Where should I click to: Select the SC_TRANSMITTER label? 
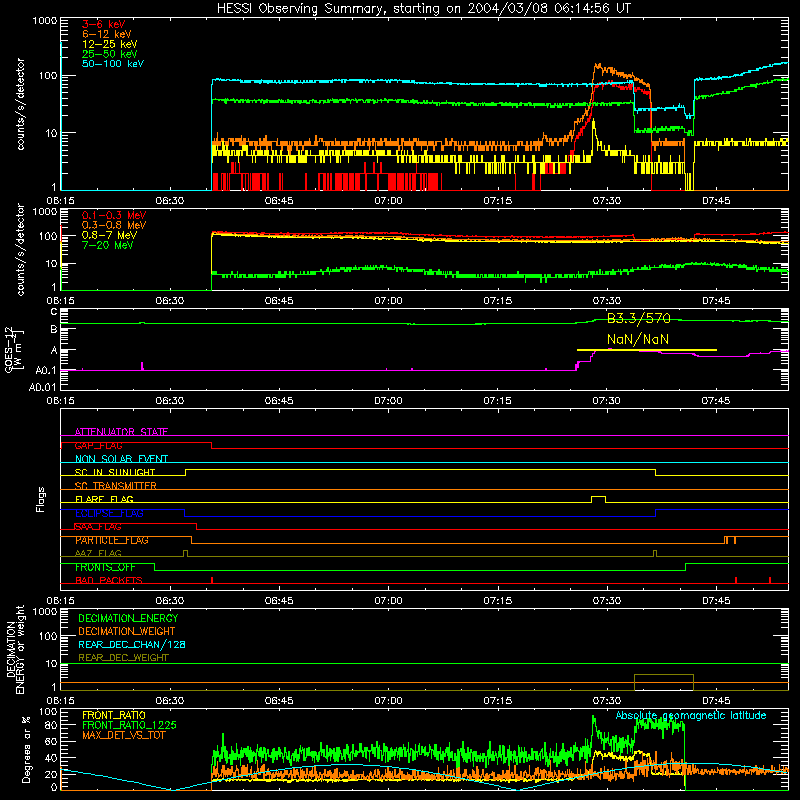(115, 486)
